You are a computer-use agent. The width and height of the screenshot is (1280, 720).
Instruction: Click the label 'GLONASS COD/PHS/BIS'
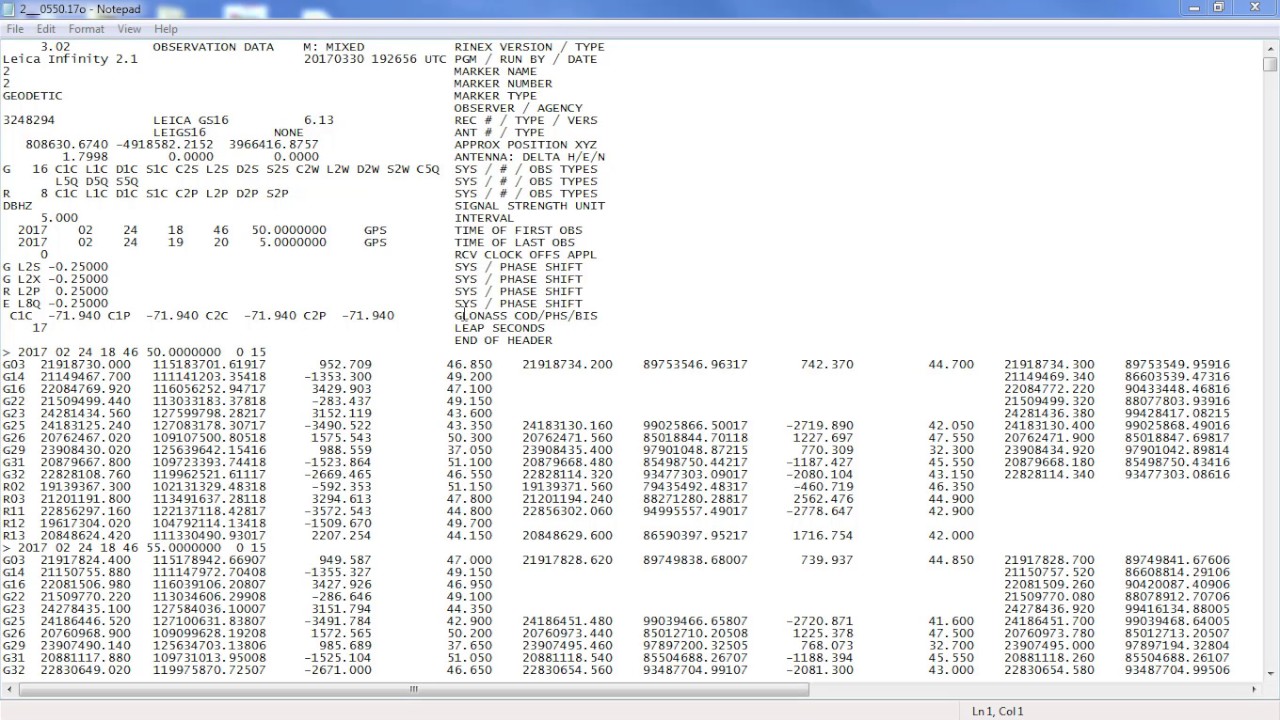pos(525,315)
